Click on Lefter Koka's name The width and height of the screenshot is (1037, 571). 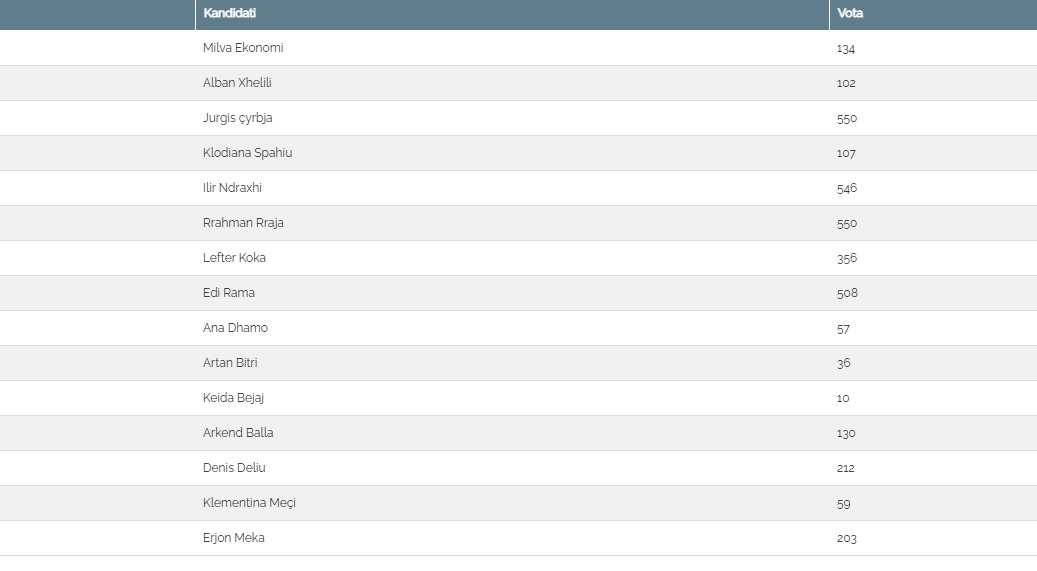click(234, 258)
